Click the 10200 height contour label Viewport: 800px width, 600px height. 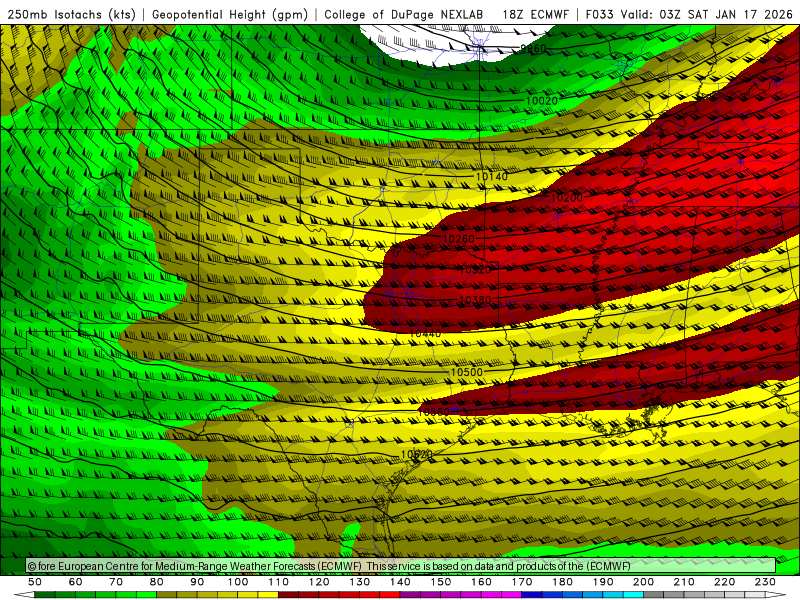click(566, 197)
